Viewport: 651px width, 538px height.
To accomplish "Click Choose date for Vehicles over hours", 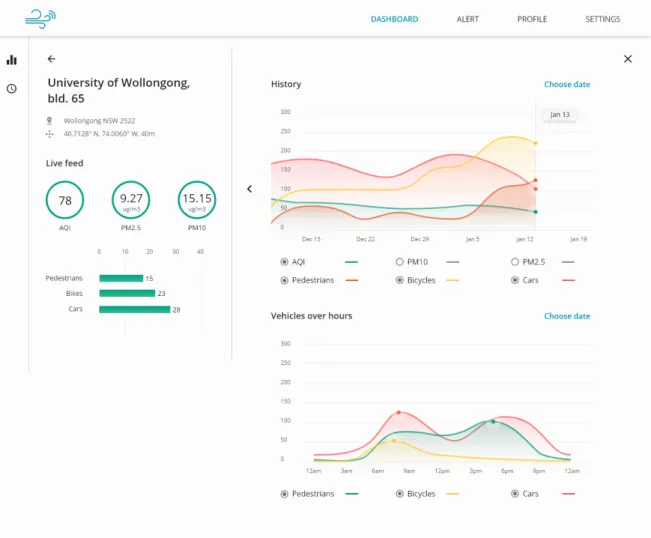I will coord(567,316).
